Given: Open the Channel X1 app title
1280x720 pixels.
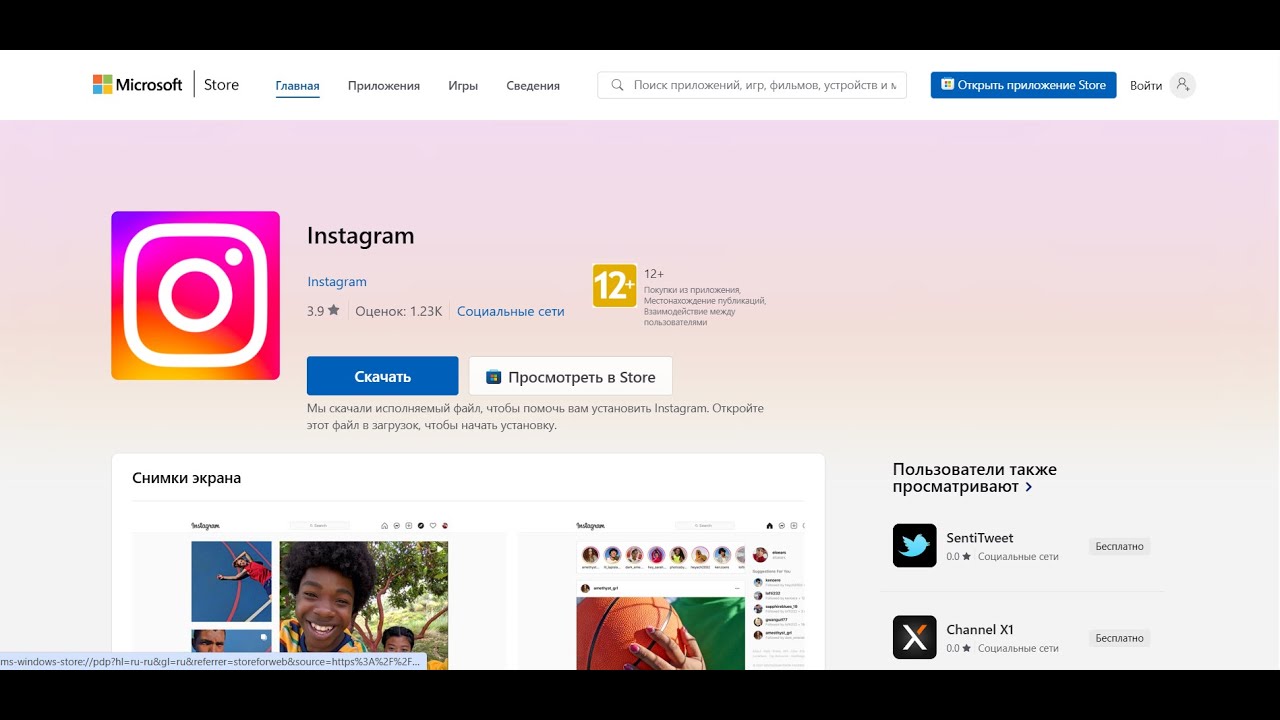Looking at the screenshot, I should tap(980, 629).
